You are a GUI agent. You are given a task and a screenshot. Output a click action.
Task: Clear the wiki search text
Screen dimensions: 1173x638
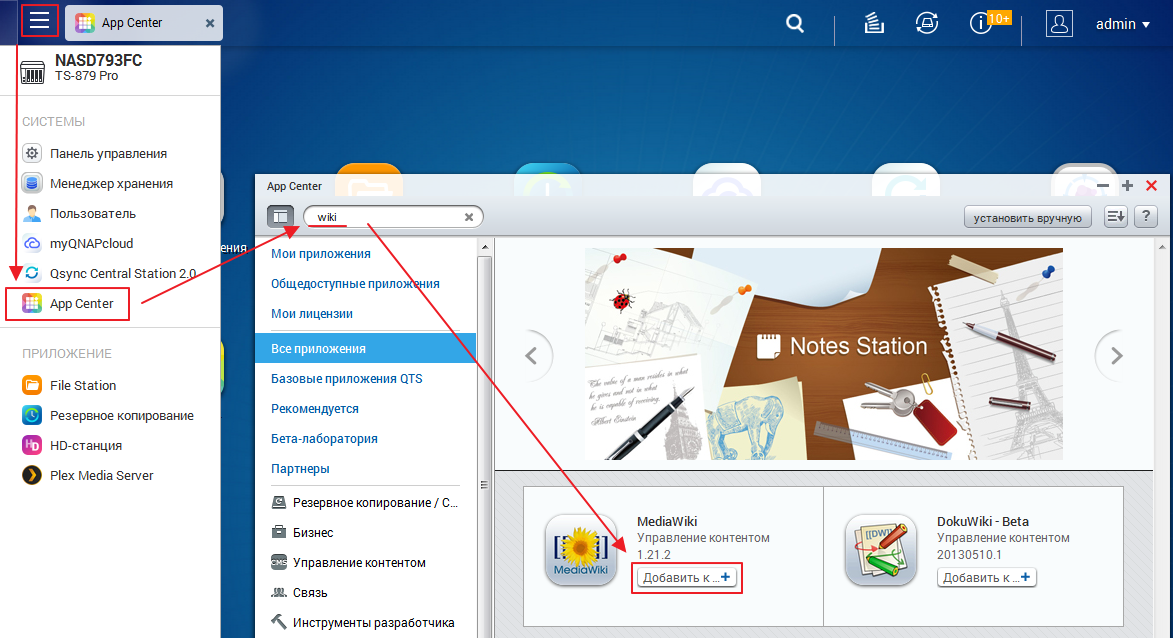[469, 217]
